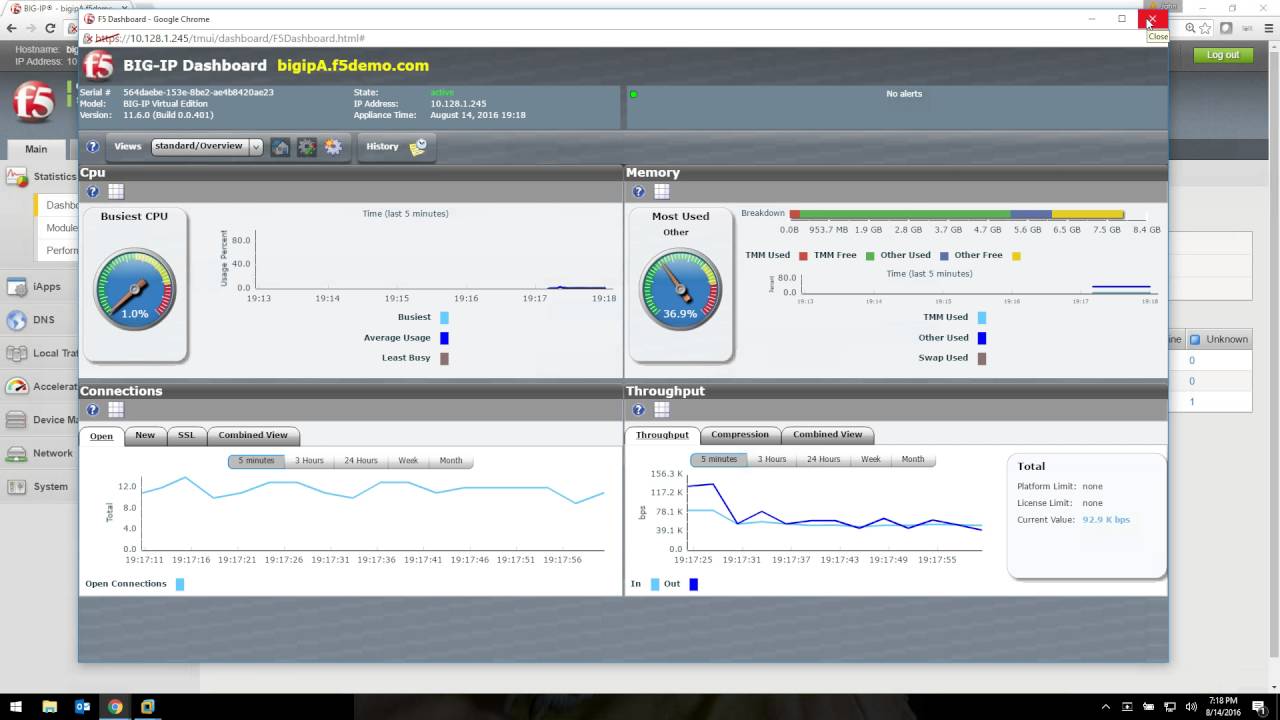The image size is (1280, 720).
Task: Select Connections 5 minutes range
Action: pos(256,461)
